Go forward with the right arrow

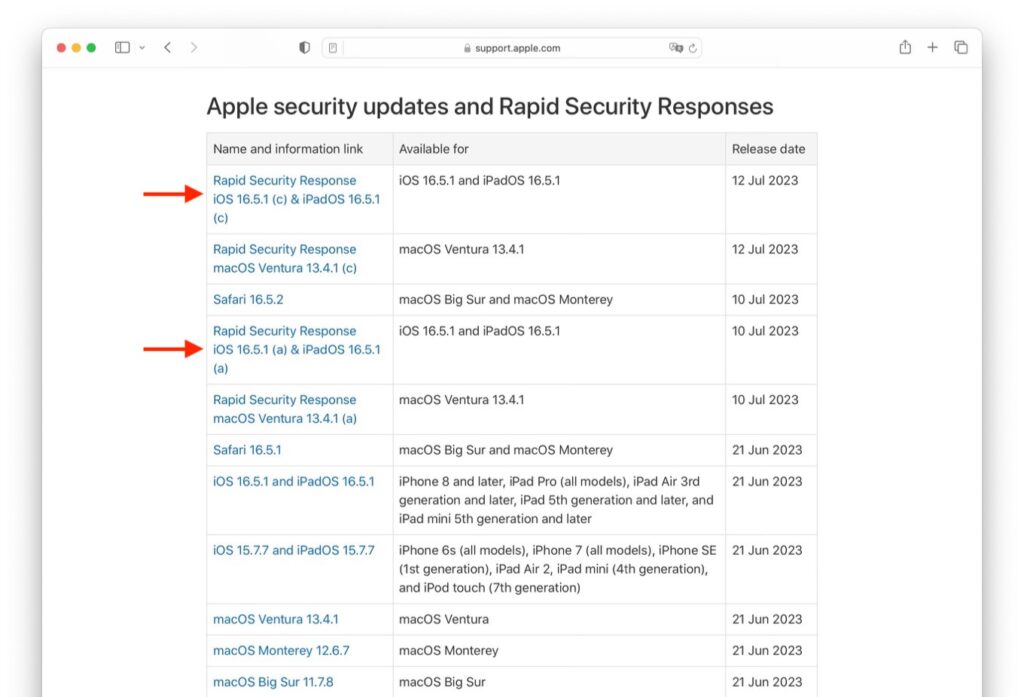(x=193, y=48)
